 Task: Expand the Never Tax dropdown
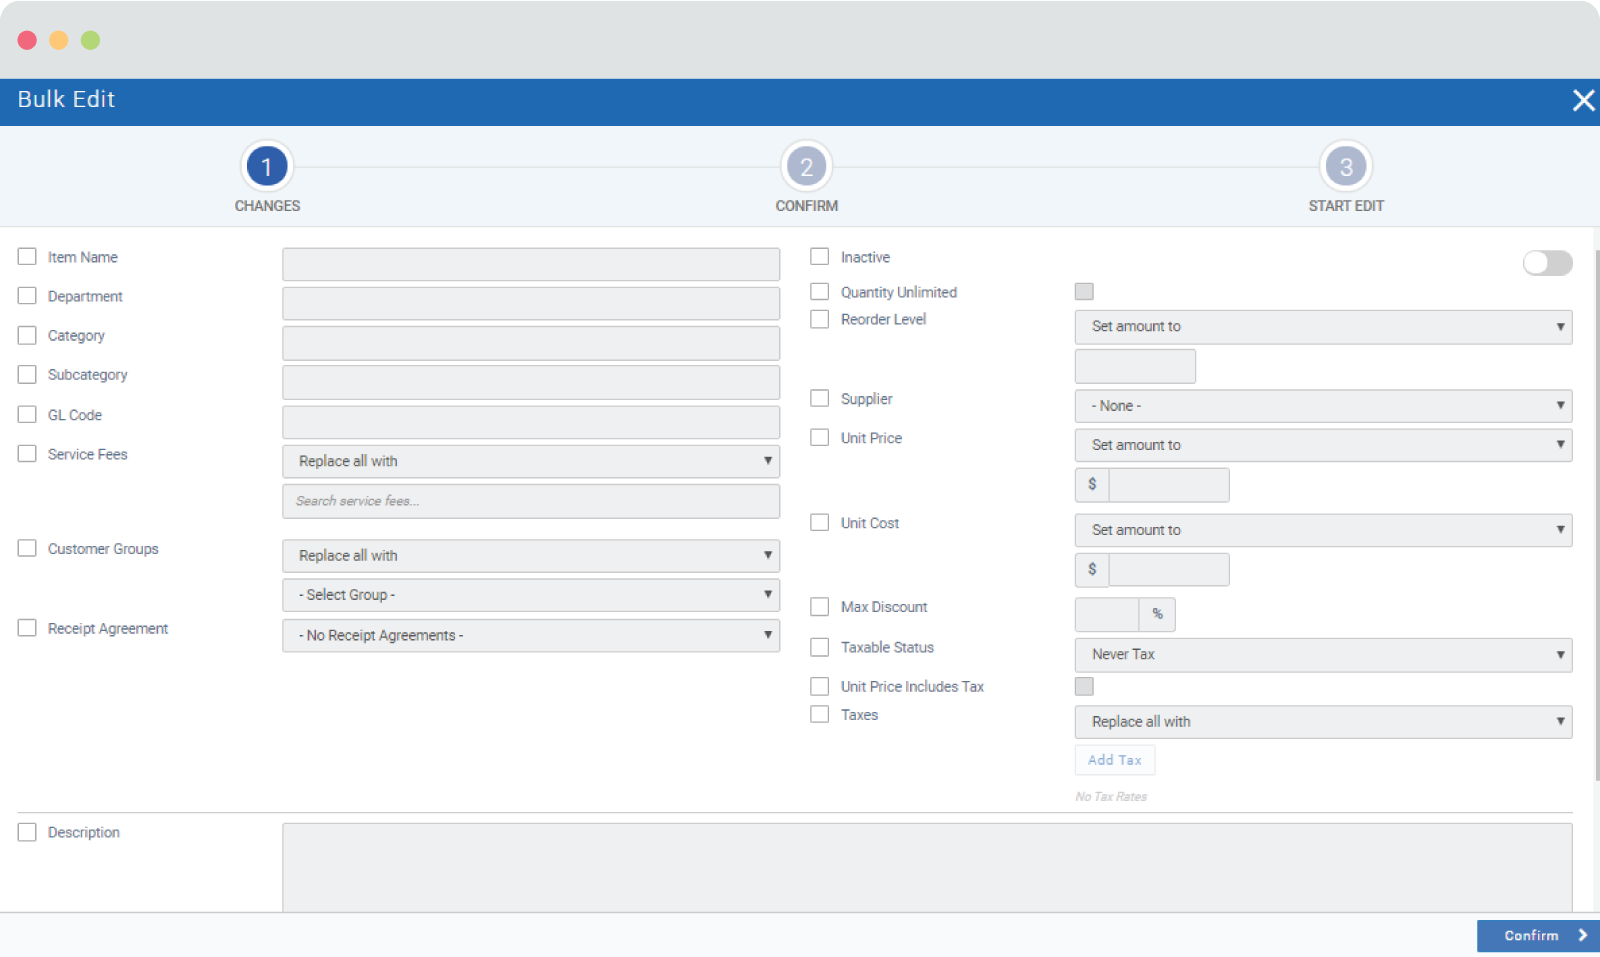(1322, 655)
